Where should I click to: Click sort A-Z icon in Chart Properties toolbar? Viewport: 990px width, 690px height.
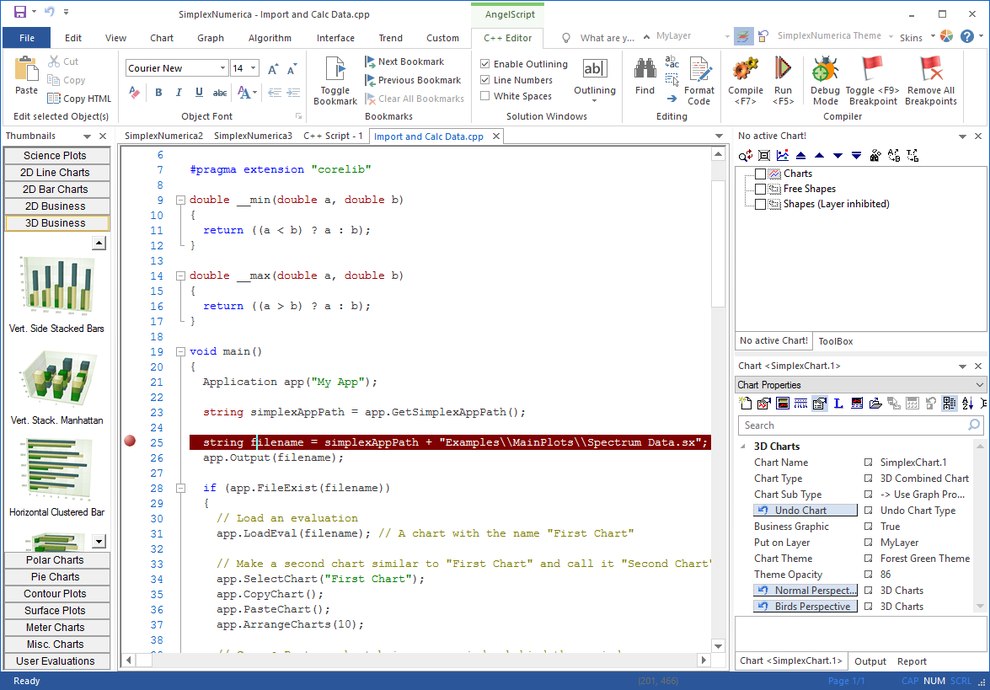click(967, 403)
